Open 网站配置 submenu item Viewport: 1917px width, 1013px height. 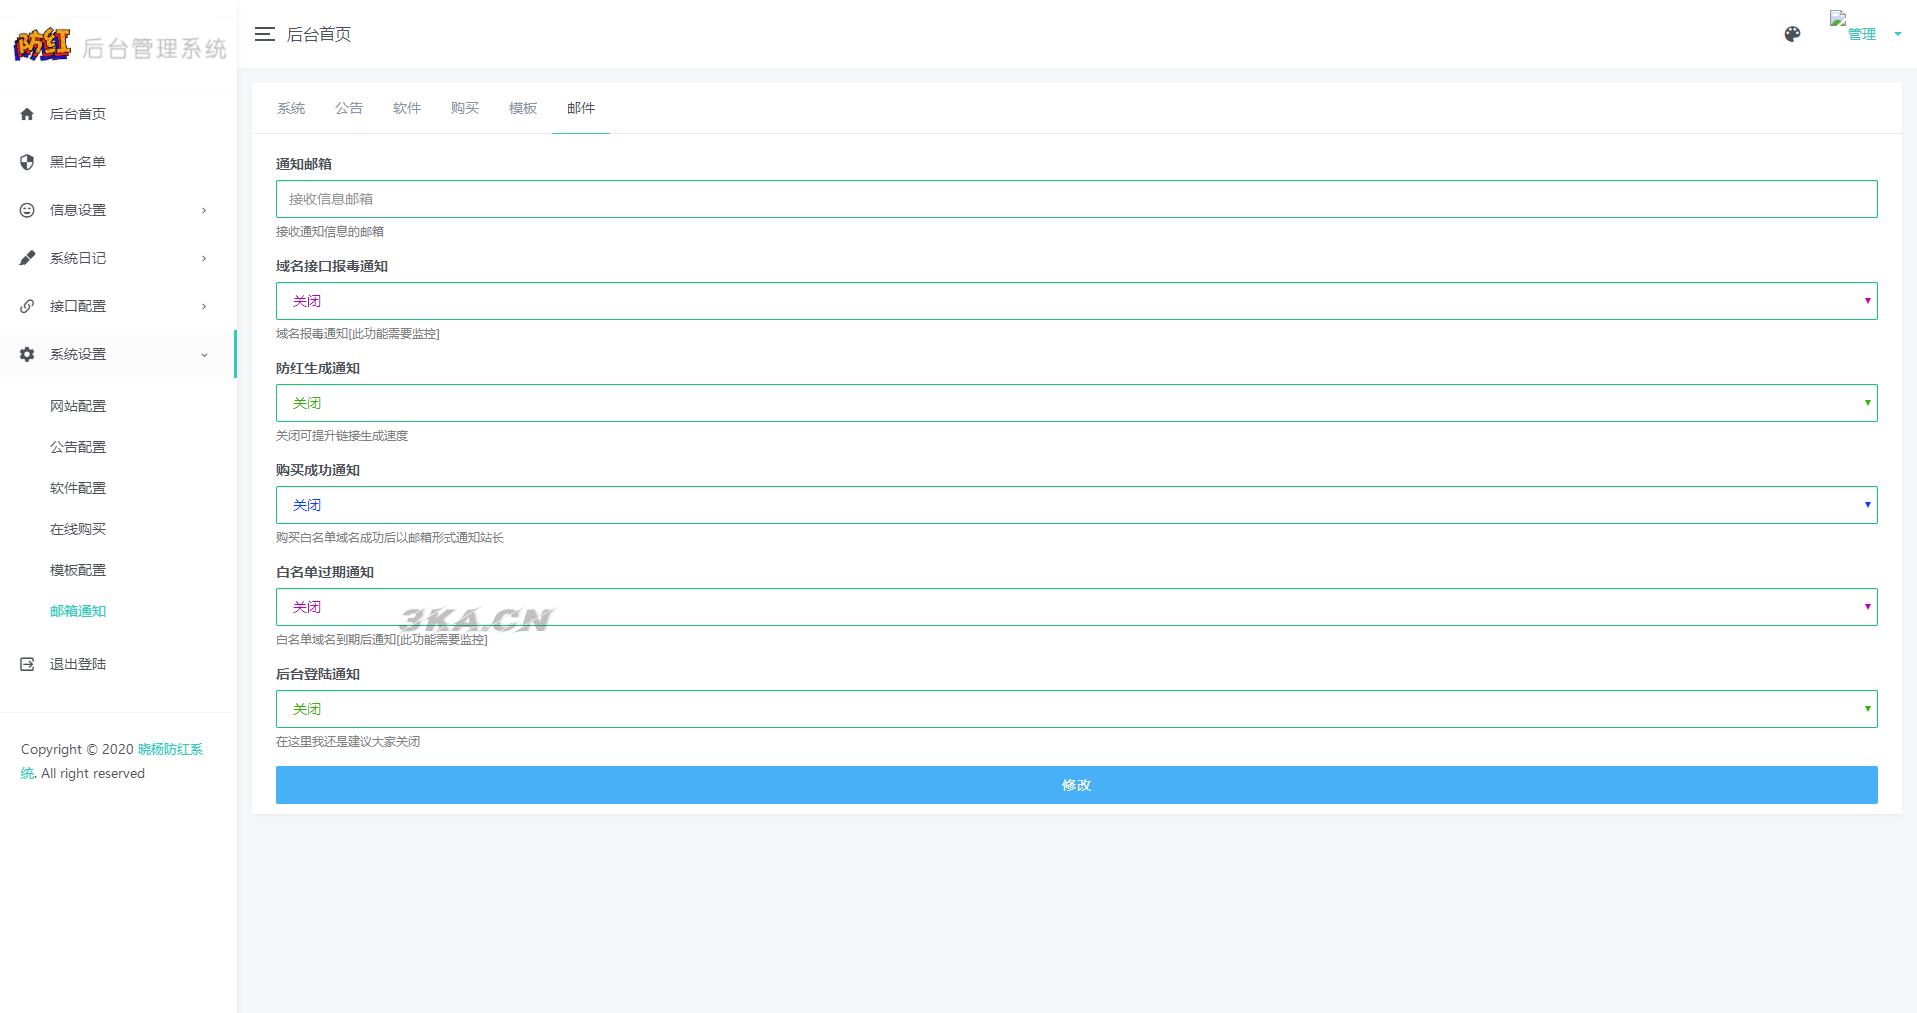point(78,406)
